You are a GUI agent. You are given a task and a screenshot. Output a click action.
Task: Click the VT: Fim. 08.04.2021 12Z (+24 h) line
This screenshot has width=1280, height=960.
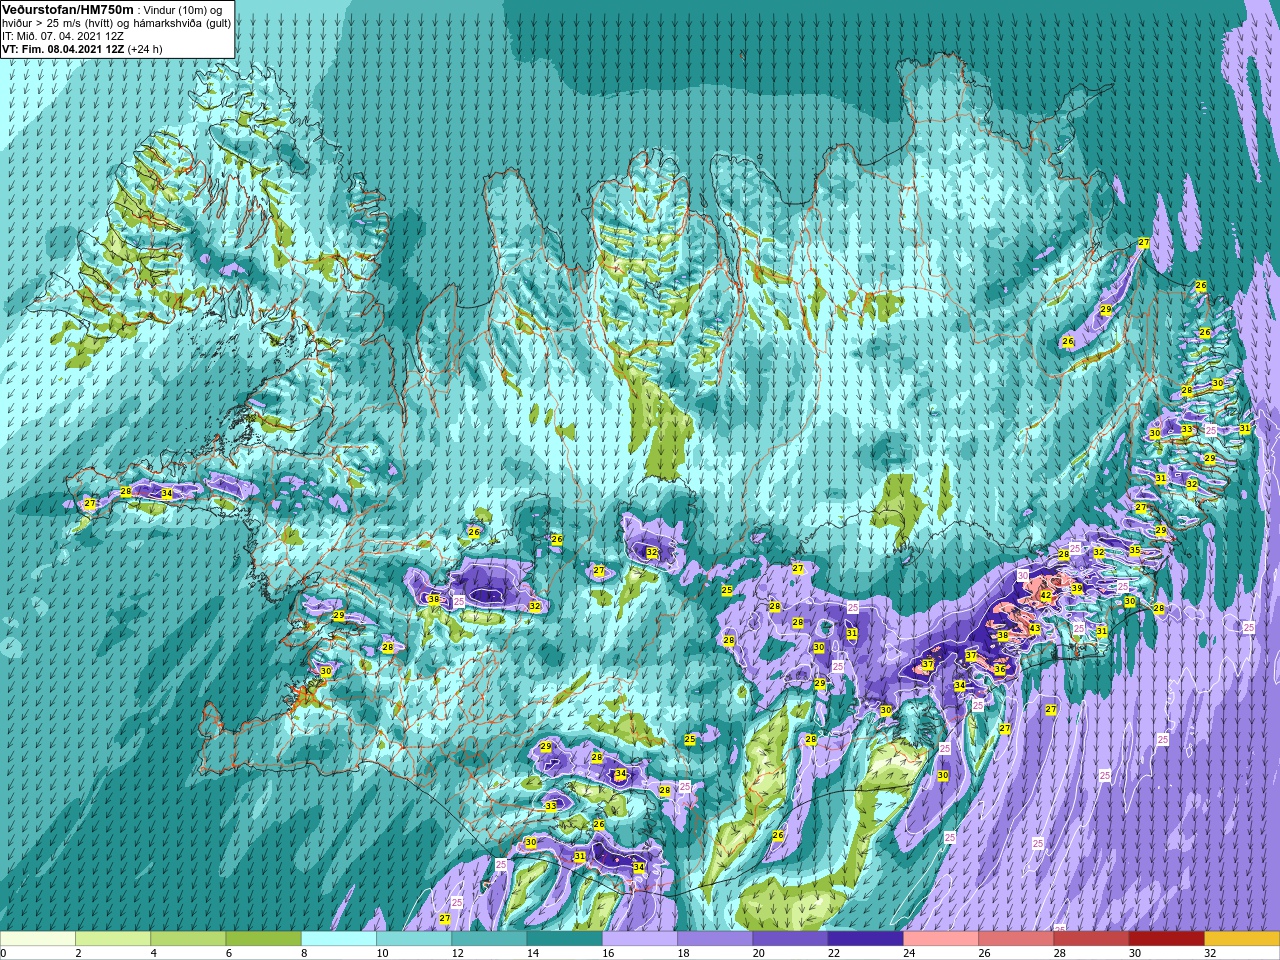(82, 48)
